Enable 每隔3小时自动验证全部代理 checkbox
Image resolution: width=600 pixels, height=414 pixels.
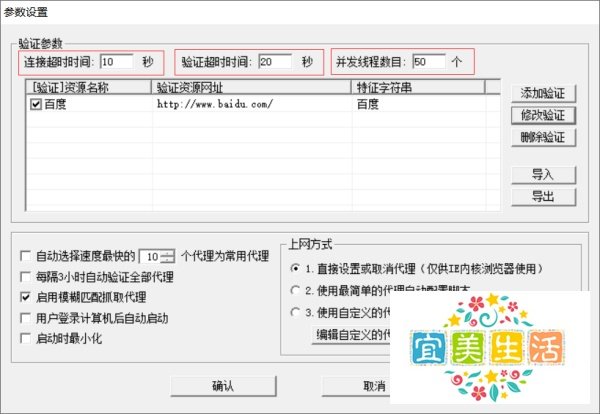[25, 276]
